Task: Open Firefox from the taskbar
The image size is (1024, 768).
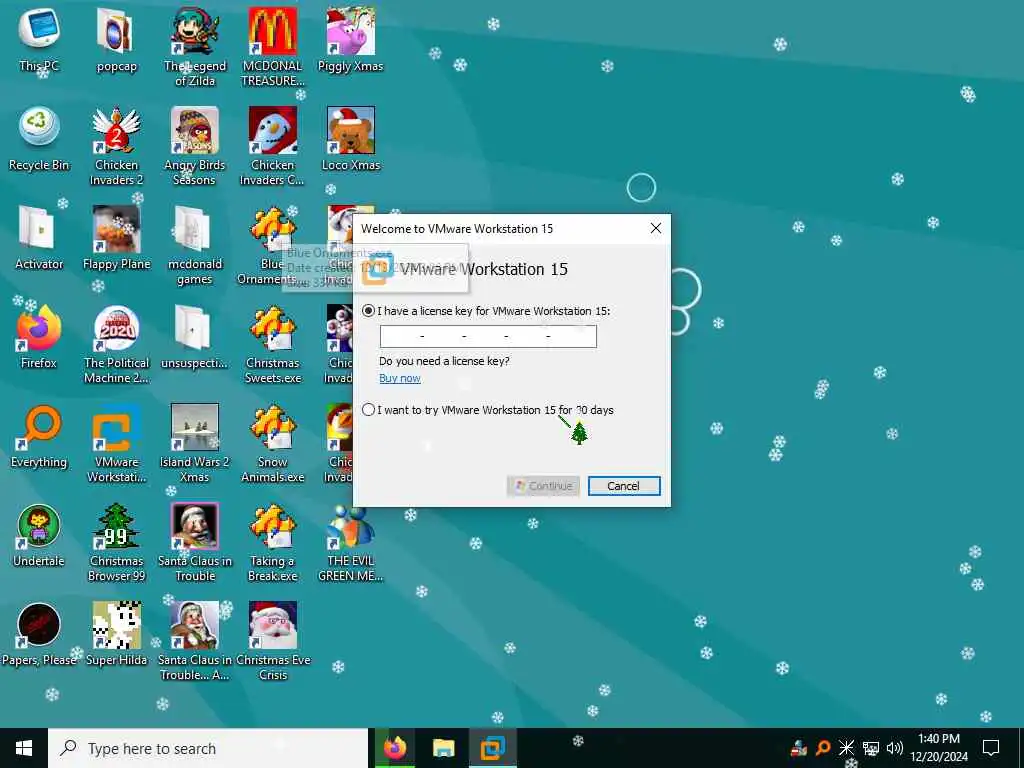Action: point(394,748)
